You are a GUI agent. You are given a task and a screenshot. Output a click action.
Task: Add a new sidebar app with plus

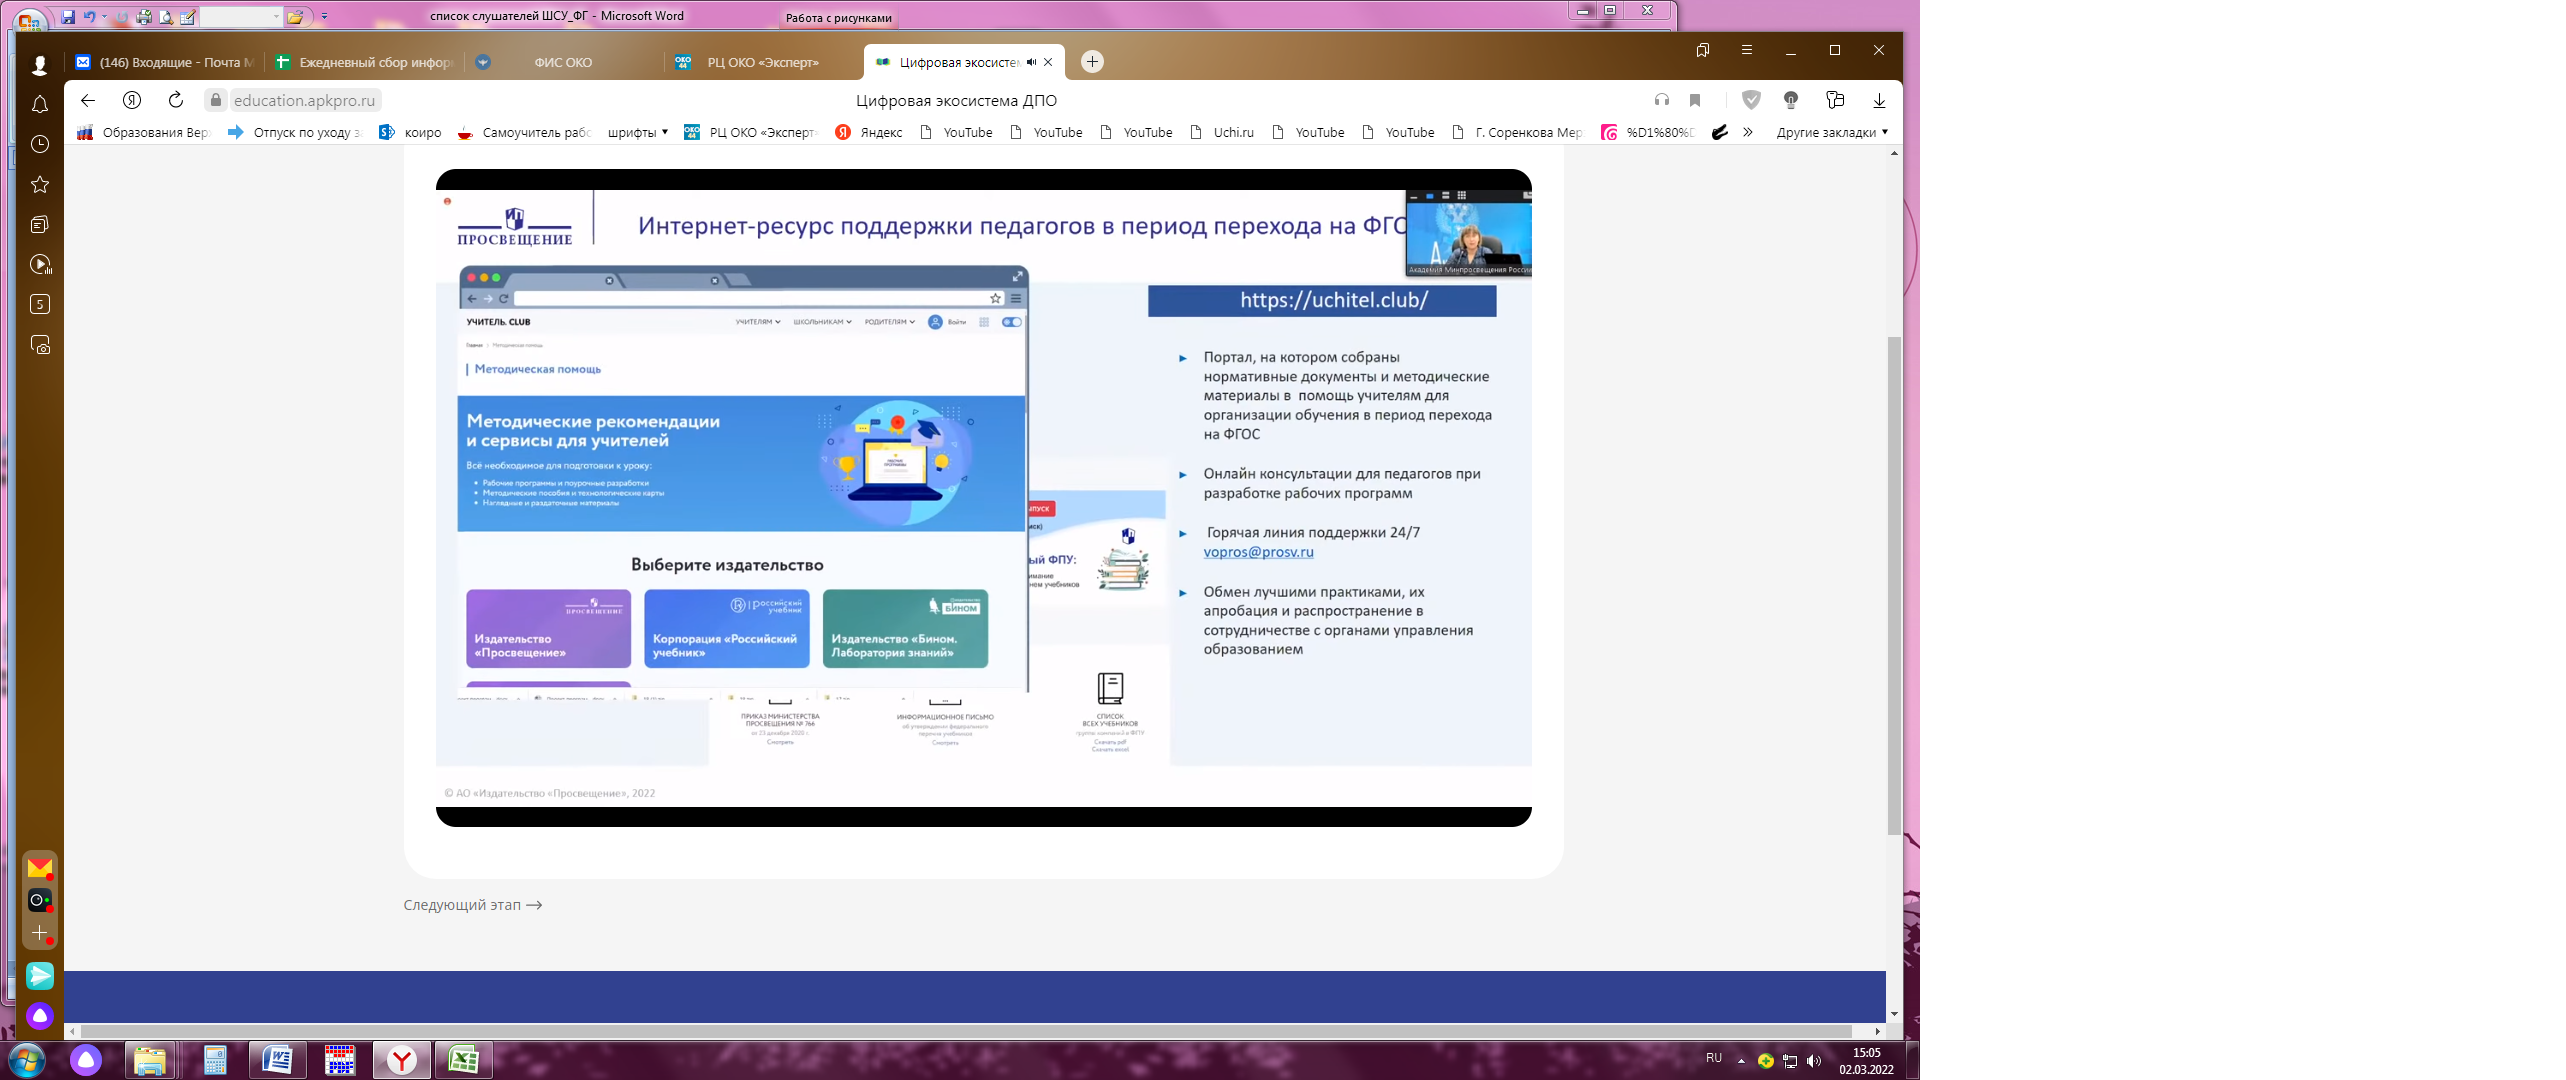point(40,933)
